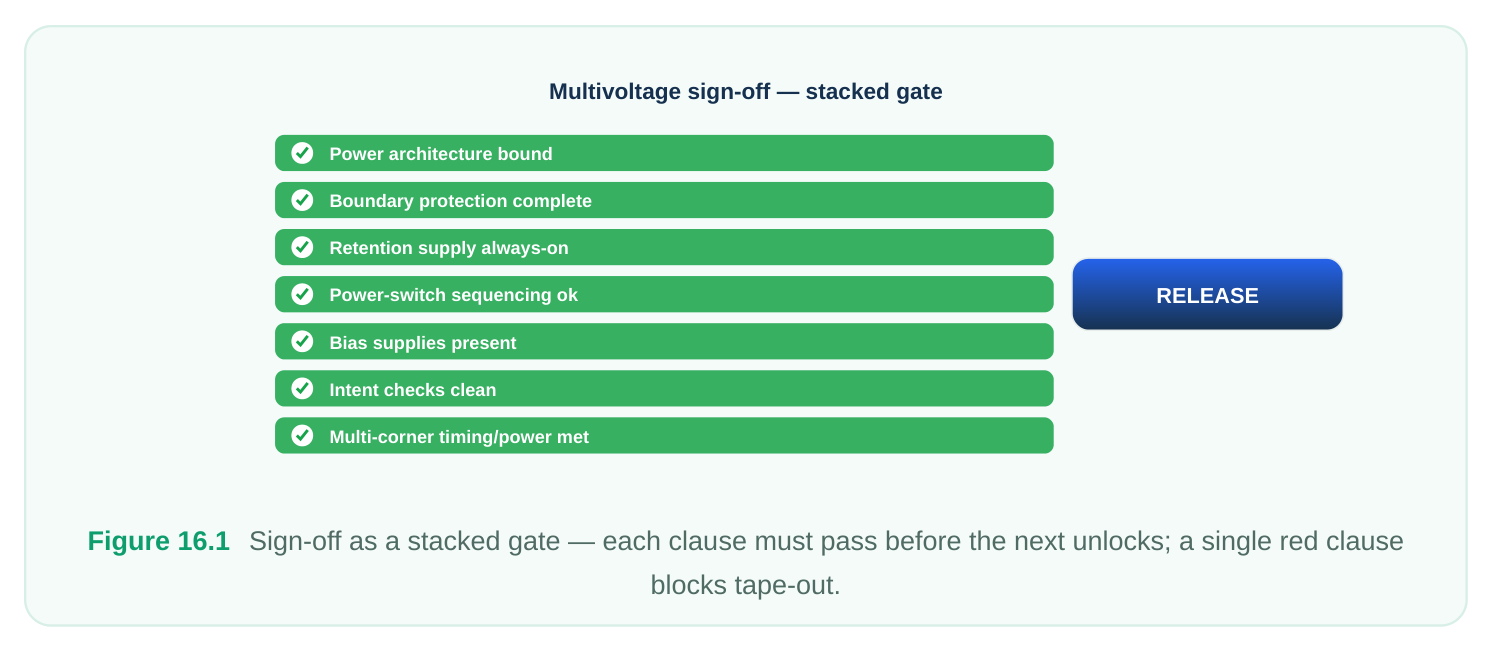This screenshot has width=1494, height=651.
Task: Select the Bias supplies present green bar
Action: click(x=664, y=342)
